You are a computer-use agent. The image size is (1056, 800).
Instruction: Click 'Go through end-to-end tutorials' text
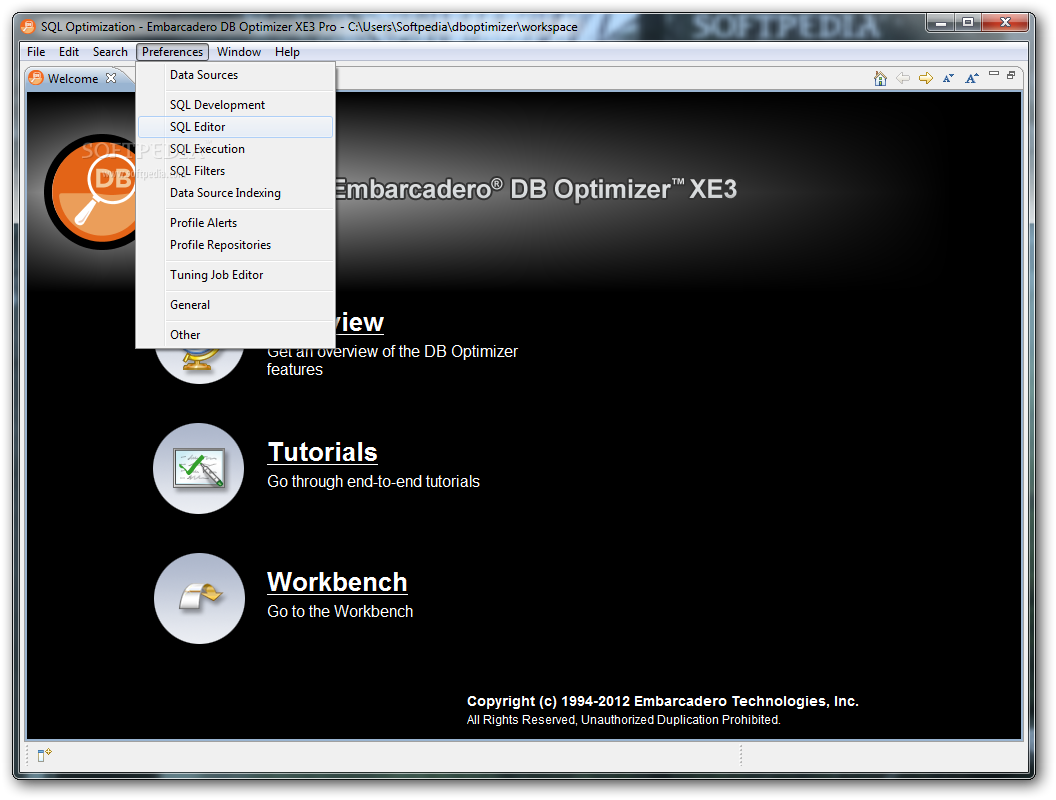coord(373,481)
